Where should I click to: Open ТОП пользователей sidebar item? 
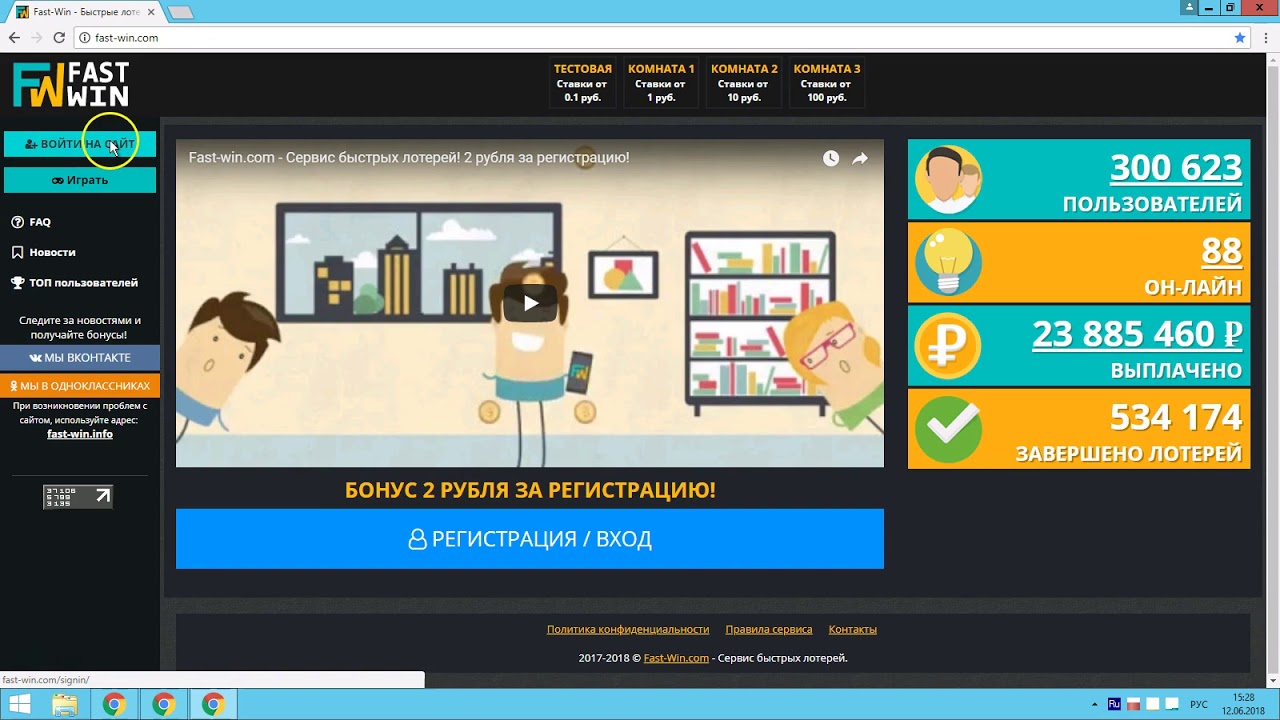74,283
